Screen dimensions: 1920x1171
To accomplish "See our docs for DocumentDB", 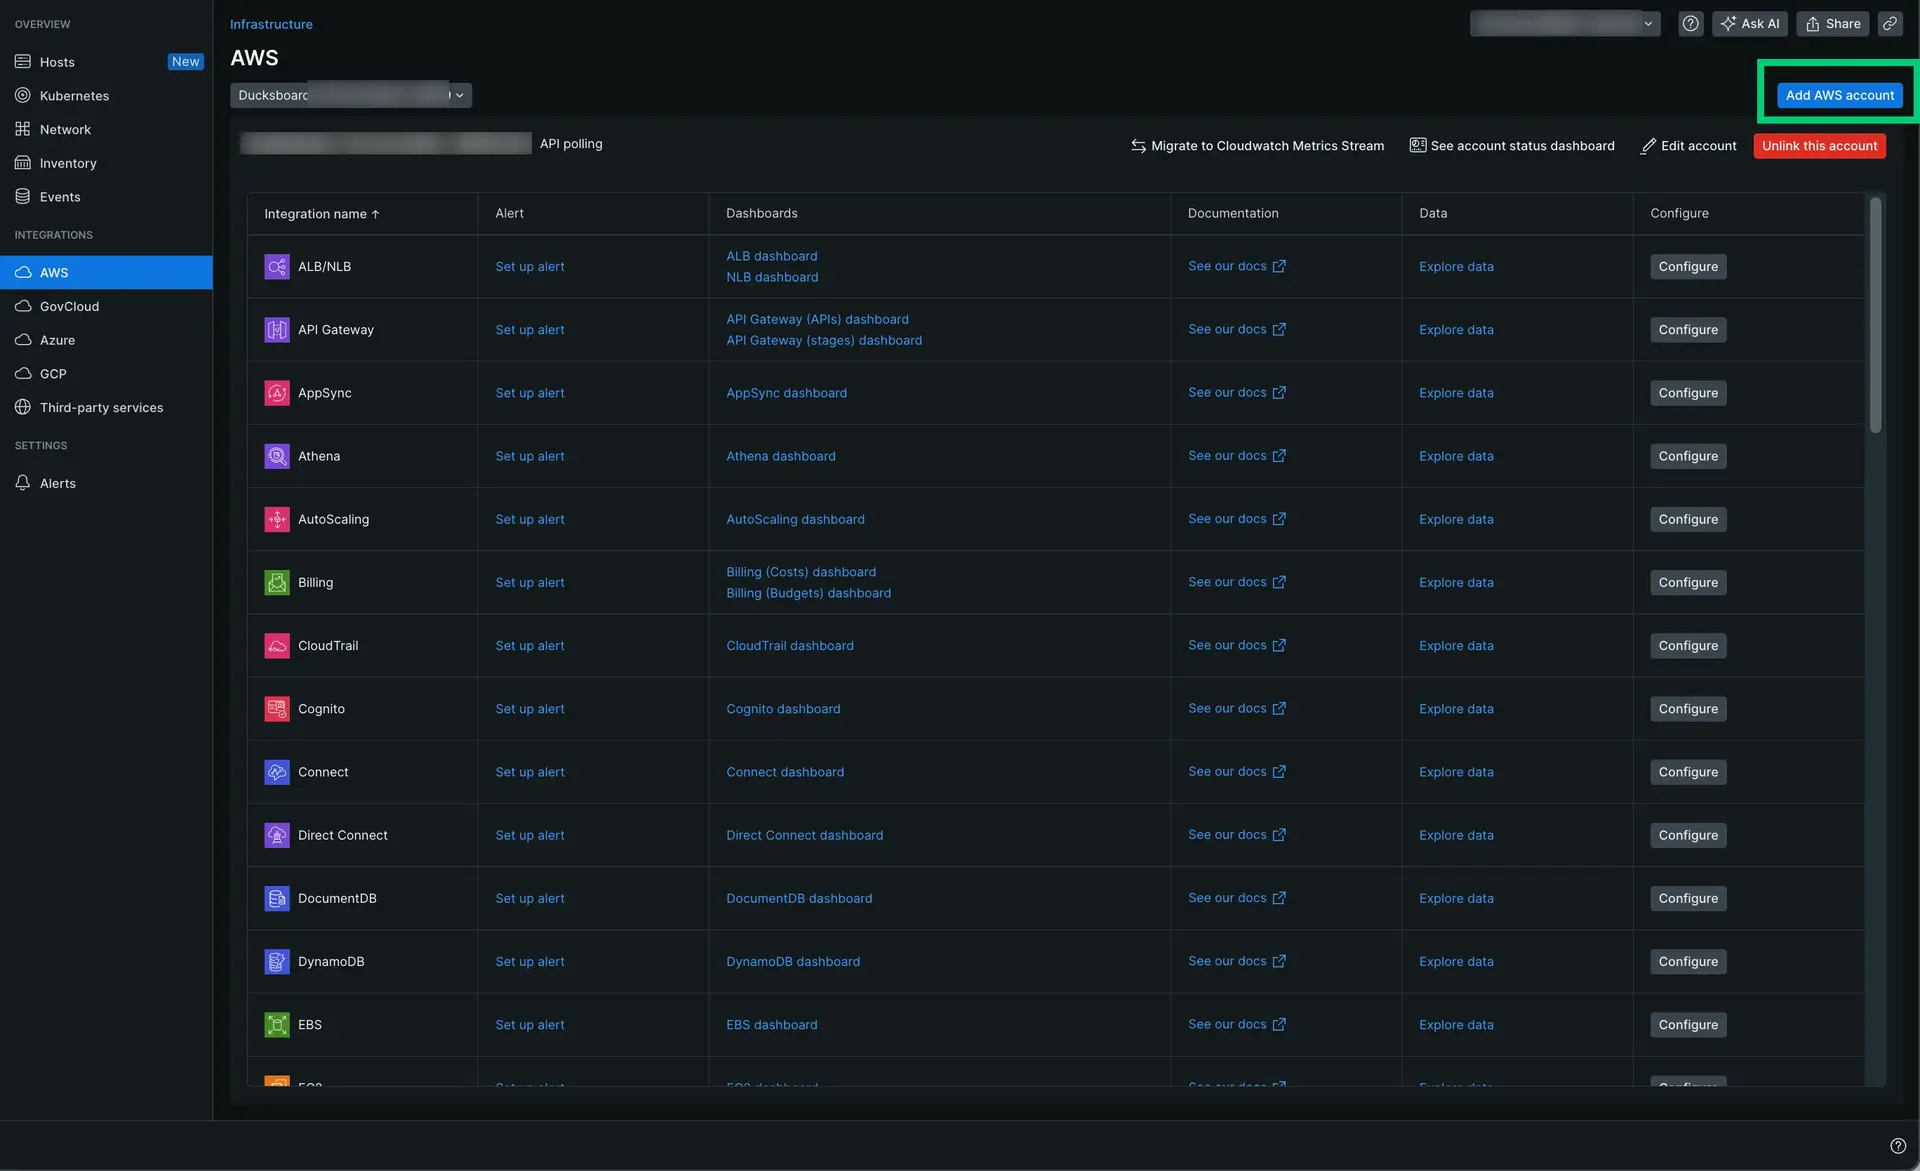I will pos(1236,898).
